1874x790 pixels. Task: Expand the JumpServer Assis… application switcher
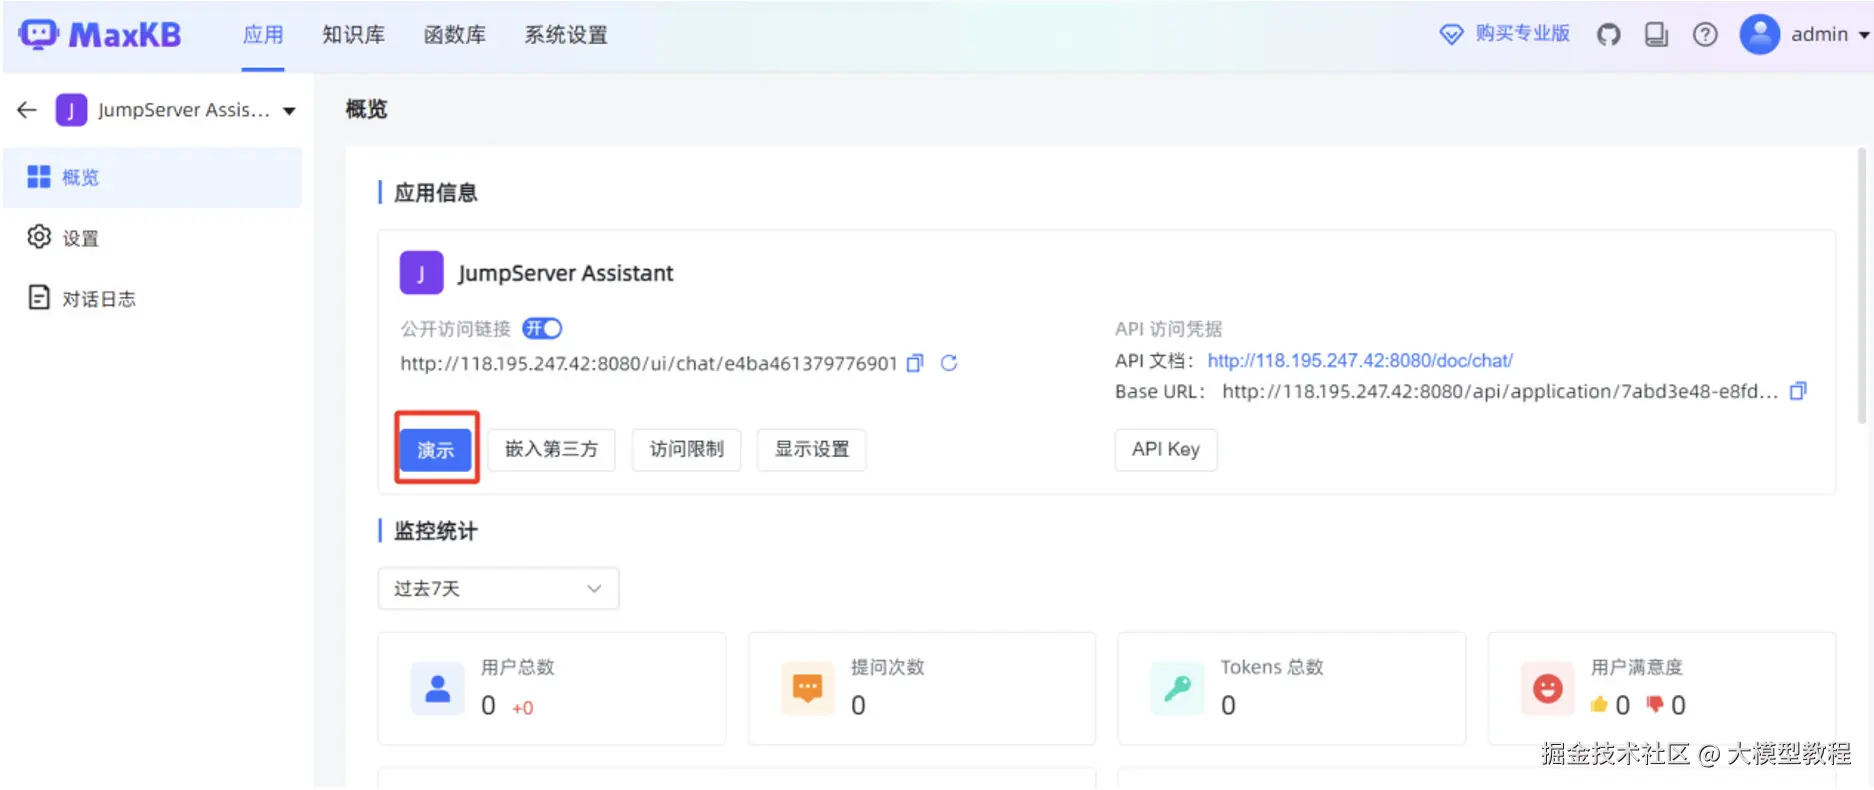pos(289,111)
